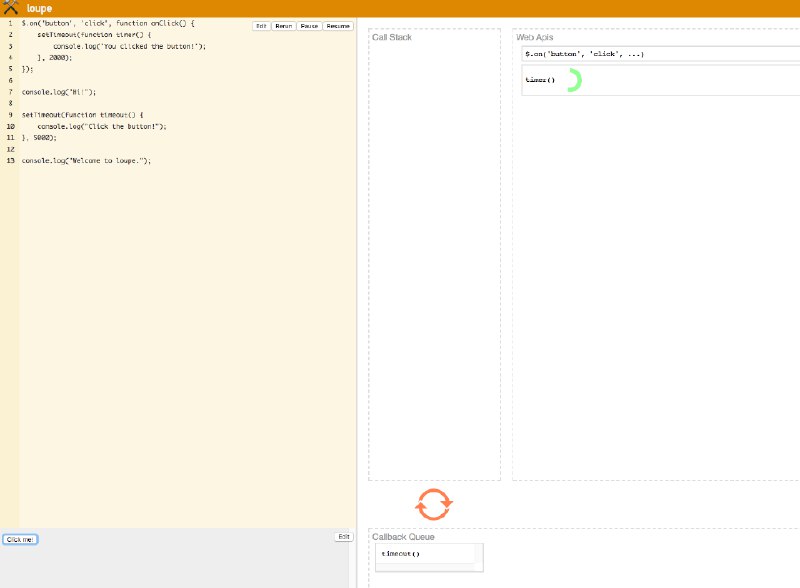The height and width of the screenshot is (588, 800).
Task: Rerun the code with the Rerun button
Action: pyautogui.click(x=284, y=26)
